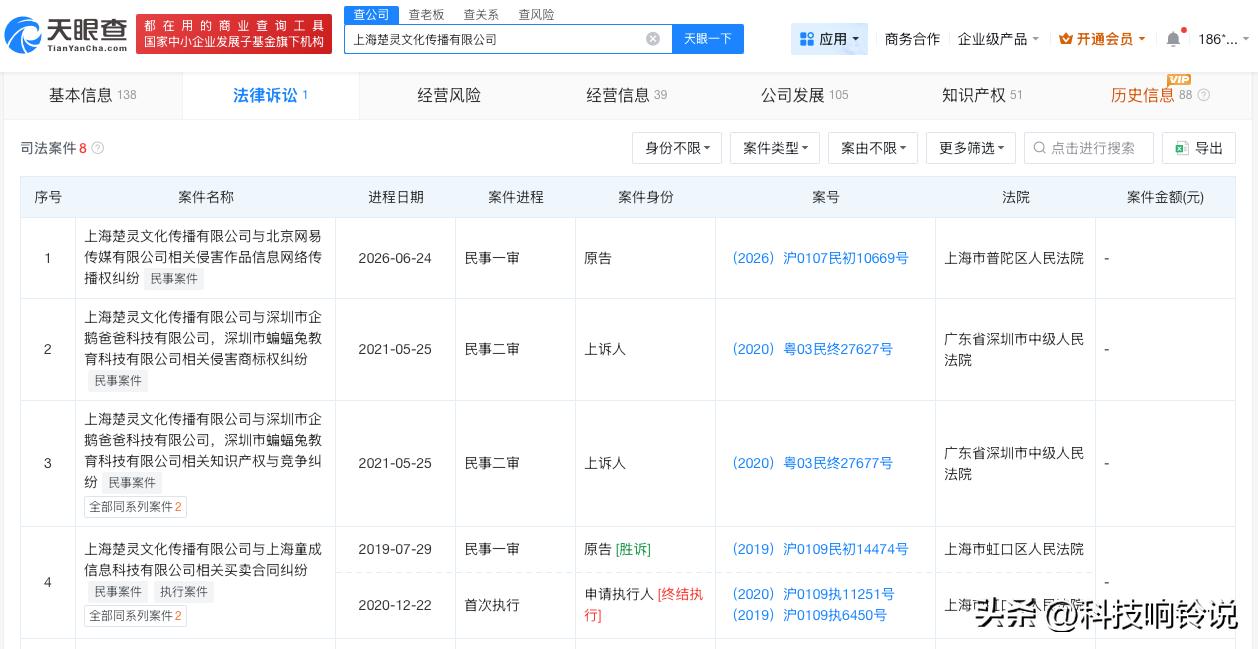Open case number 沪0109民初14474号

coord(820,549)
